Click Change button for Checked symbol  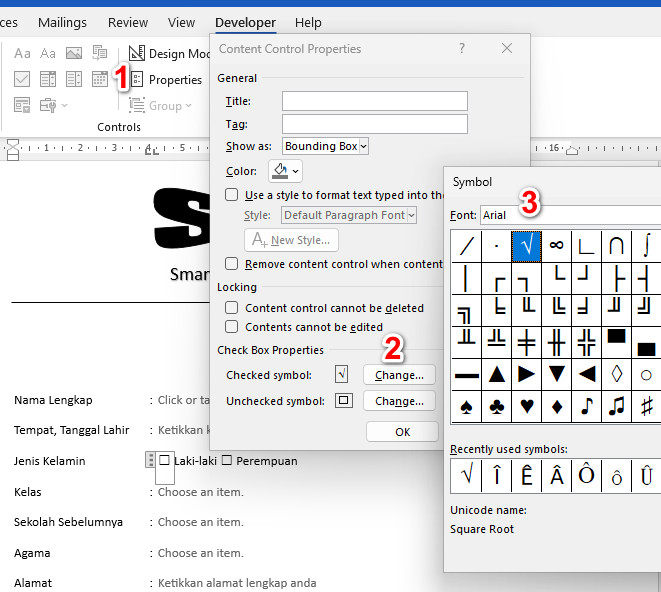point(399,375)
